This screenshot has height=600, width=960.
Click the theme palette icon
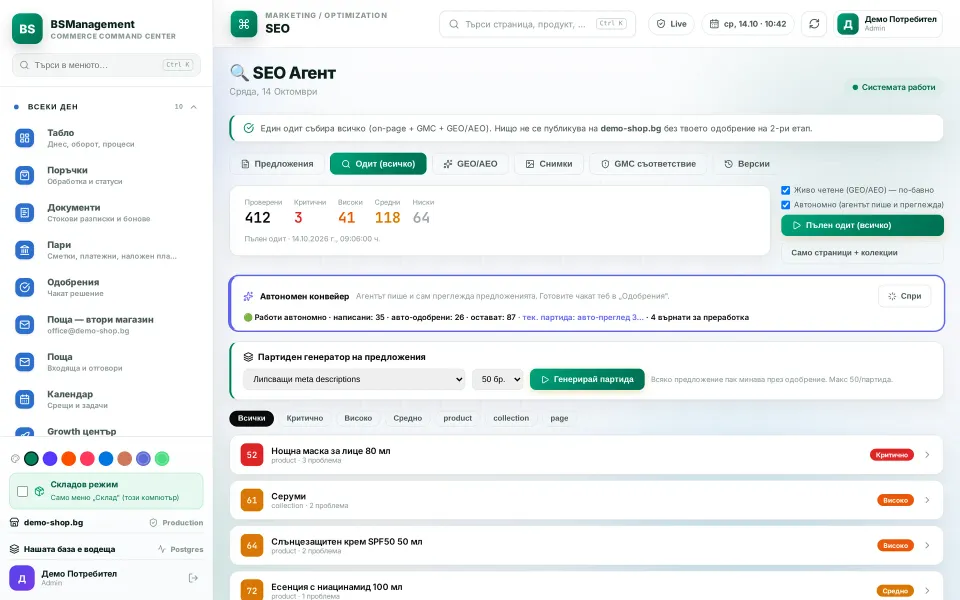pos(15,459)
